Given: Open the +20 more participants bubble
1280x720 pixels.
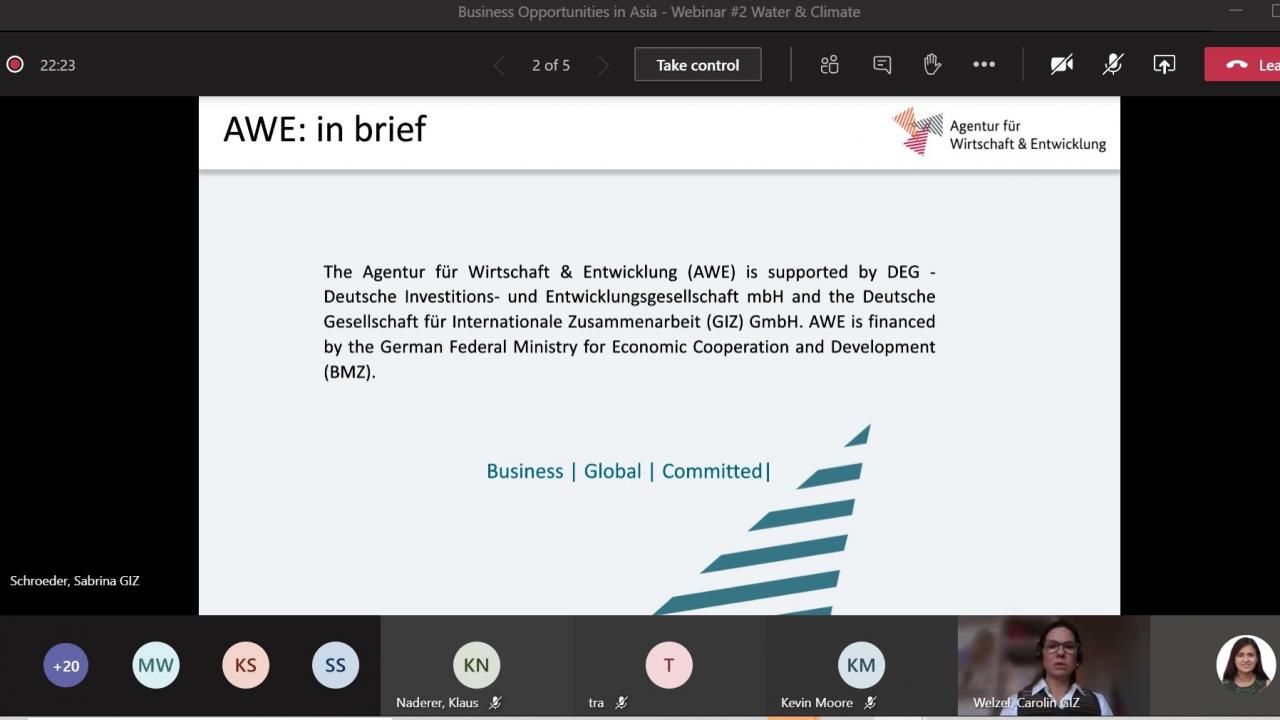Looking at the screenshot, I should [x=66, y=665].
